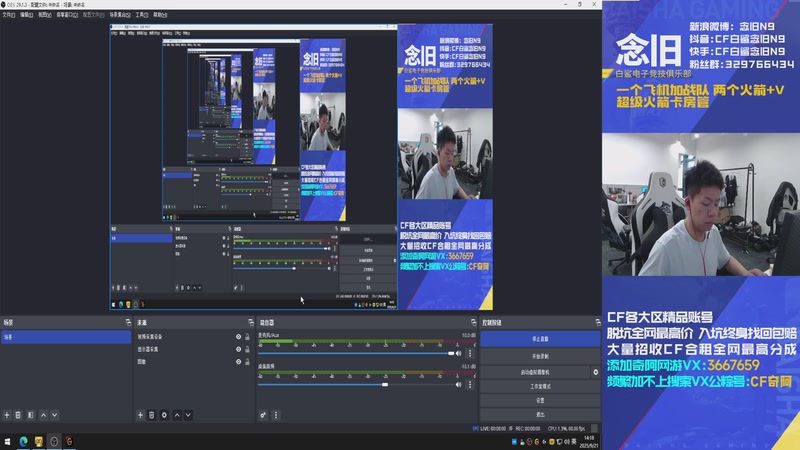Open Microsoft Edge from taskbar

click(x=23, y=441)
